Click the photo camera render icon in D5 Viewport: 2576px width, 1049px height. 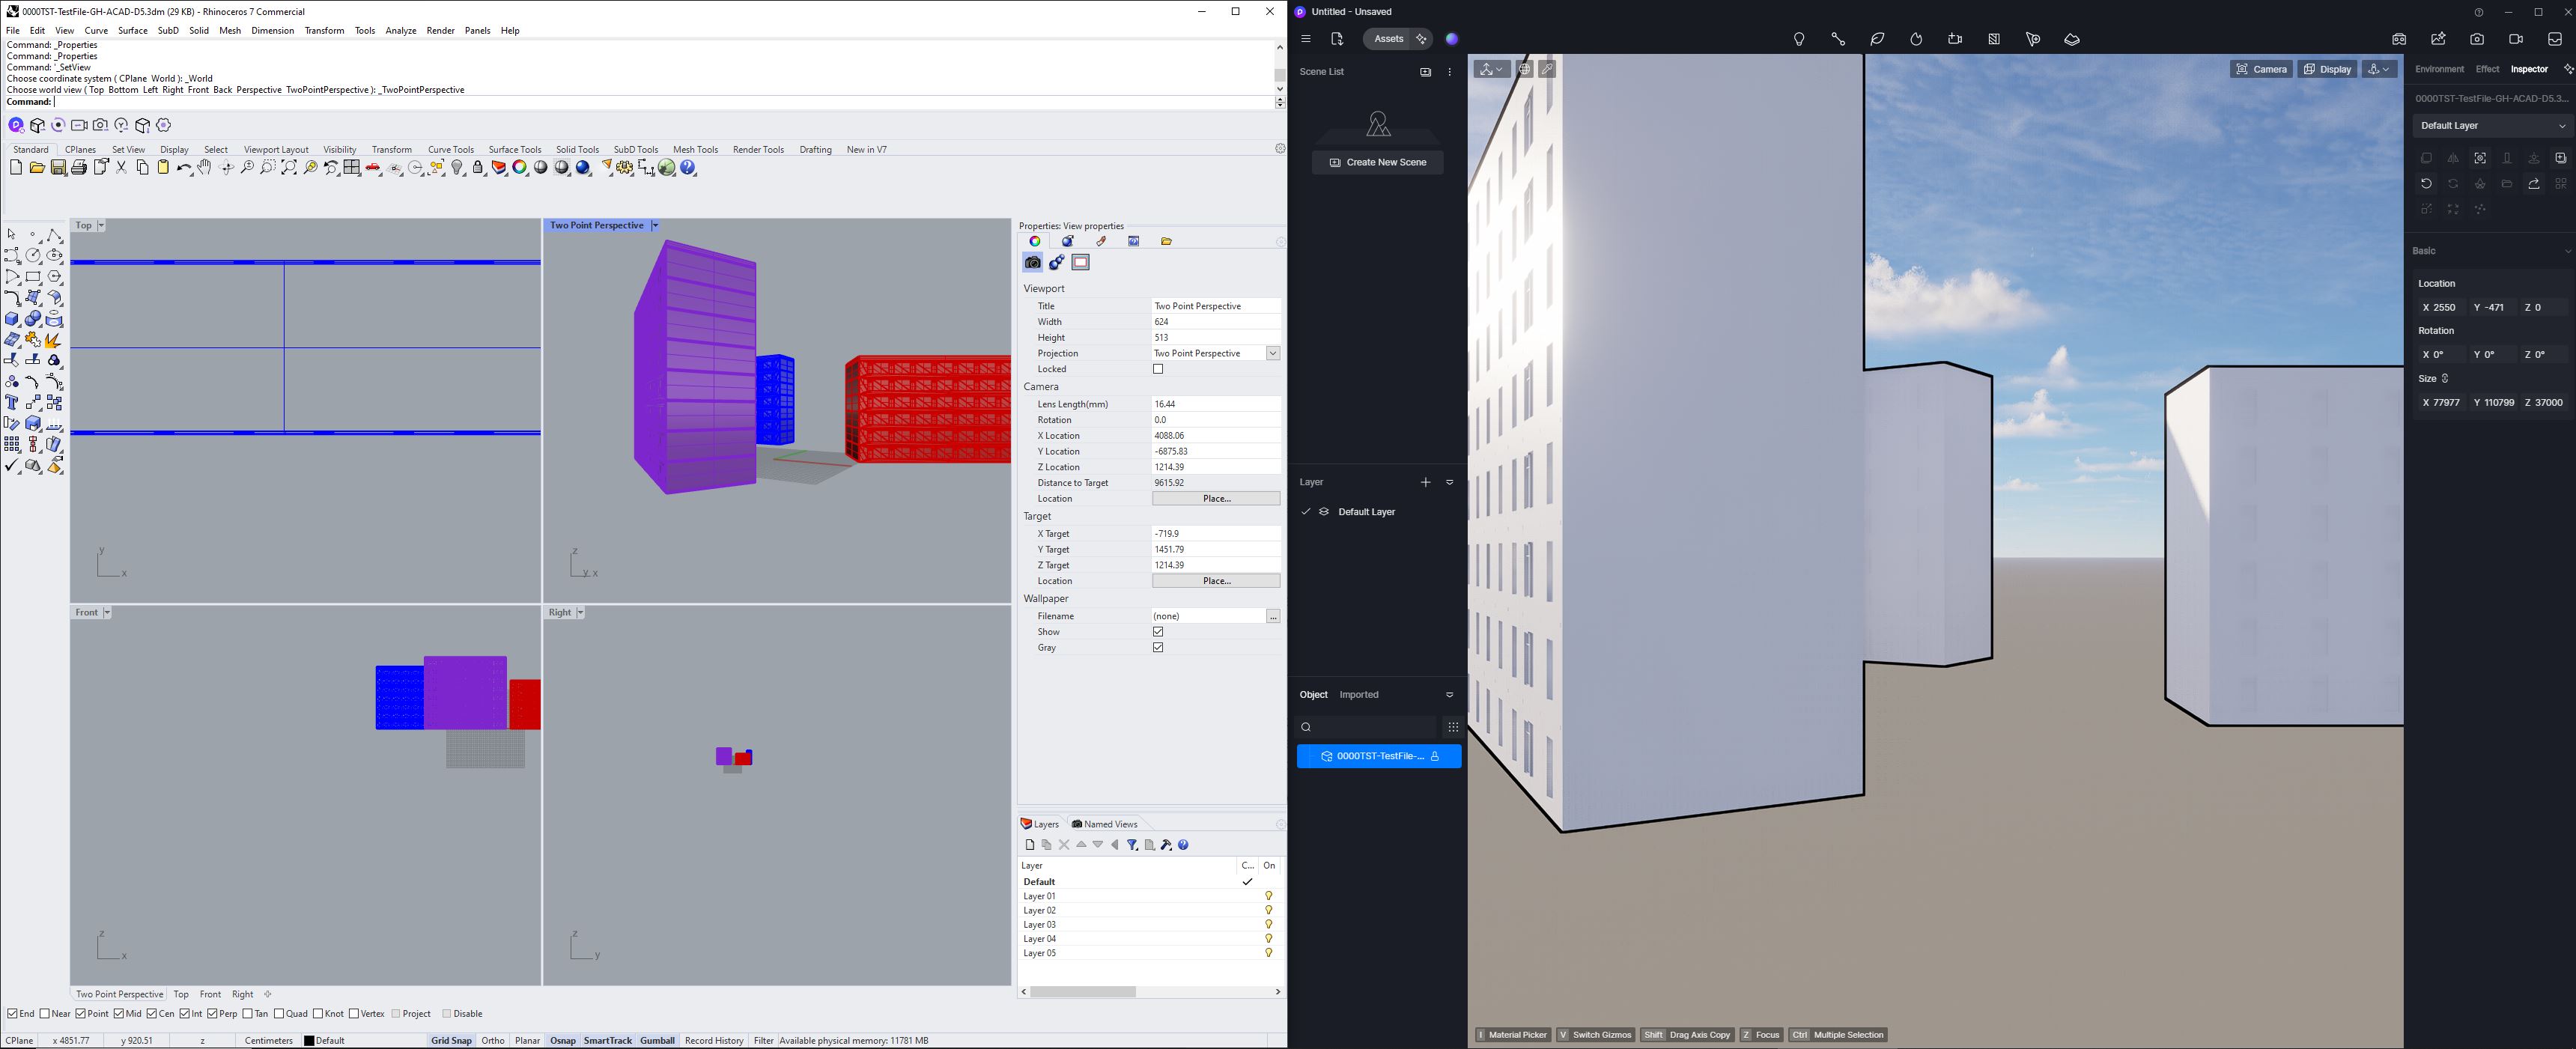[2477, 39]
